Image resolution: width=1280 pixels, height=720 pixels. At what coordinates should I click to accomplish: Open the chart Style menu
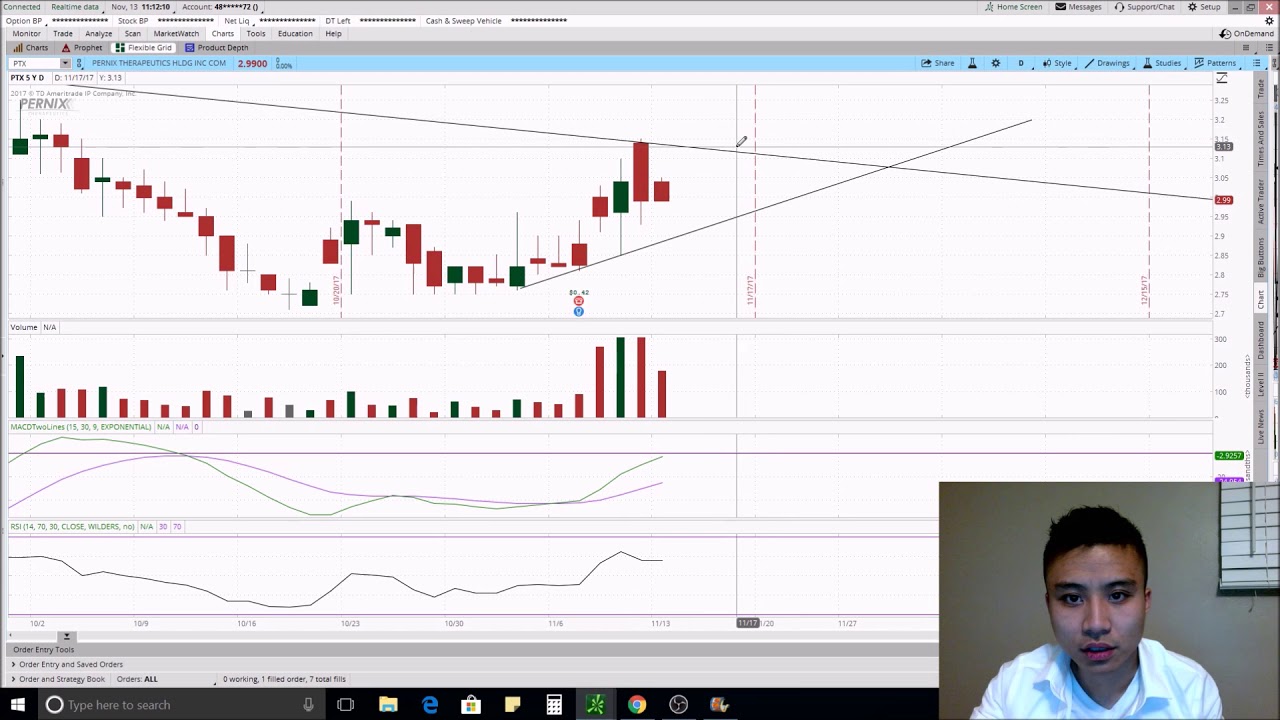point(1056,63)
